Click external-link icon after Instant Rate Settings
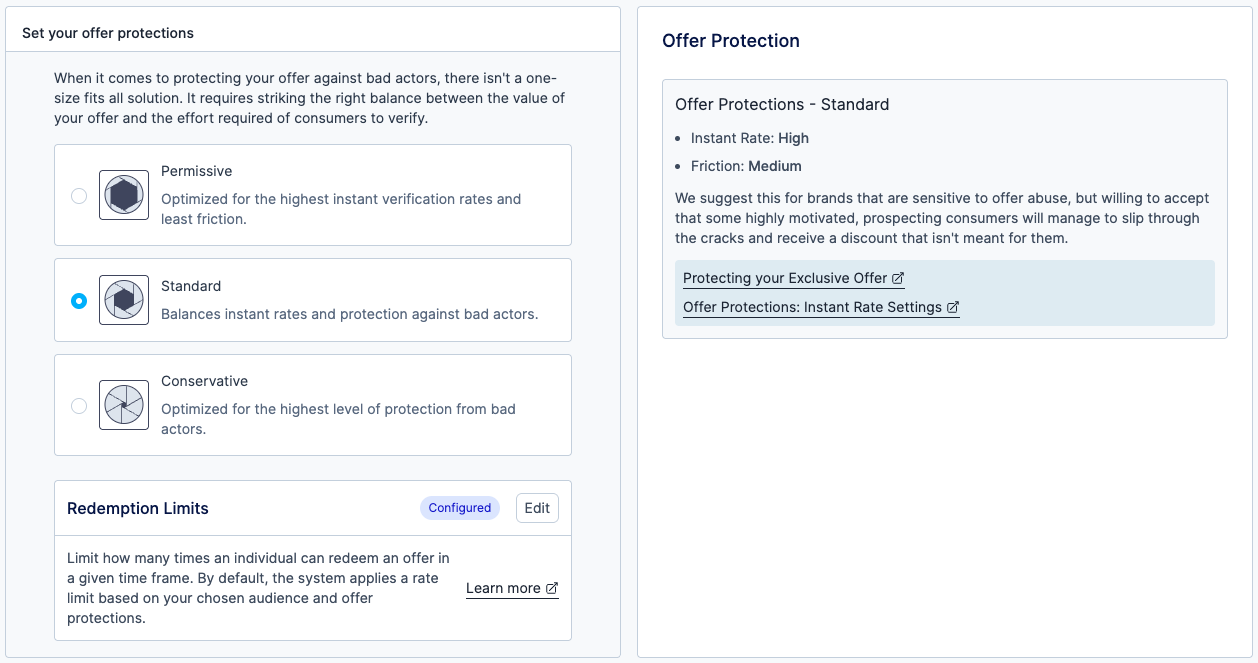The width and height of the screenshot is (1258, 663). click(x=953, y=307)
